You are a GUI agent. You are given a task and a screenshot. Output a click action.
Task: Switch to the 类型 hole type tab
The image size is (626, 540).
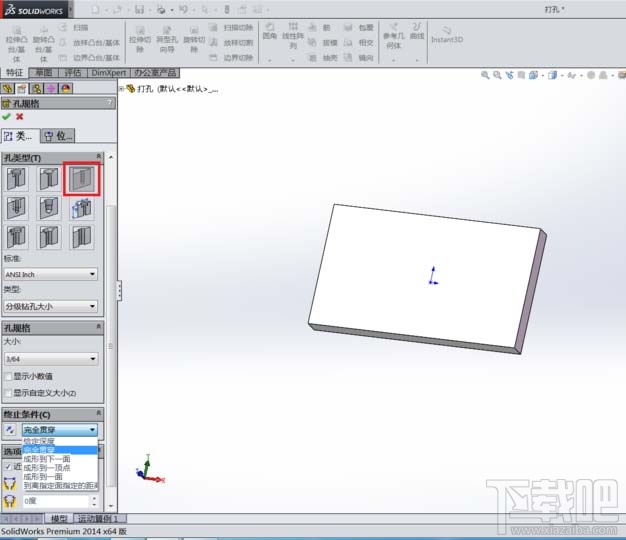point(20,136)
